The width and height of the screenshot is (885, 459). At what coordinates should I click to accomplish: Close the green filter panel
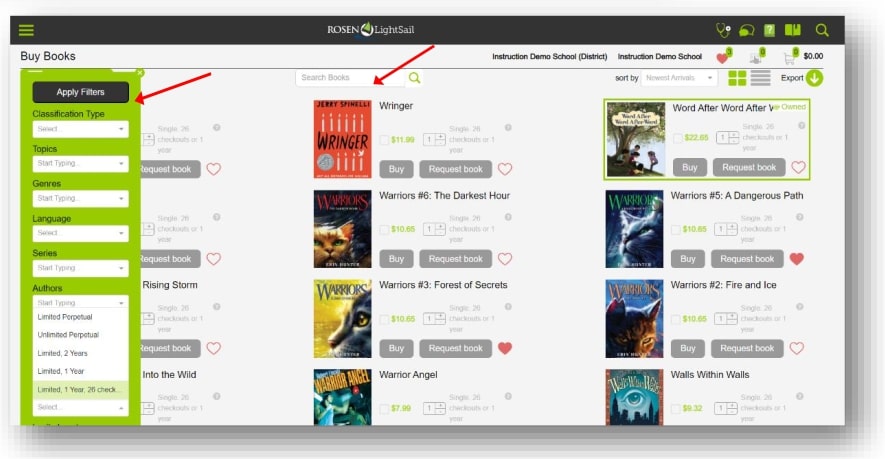click(140, 72)
